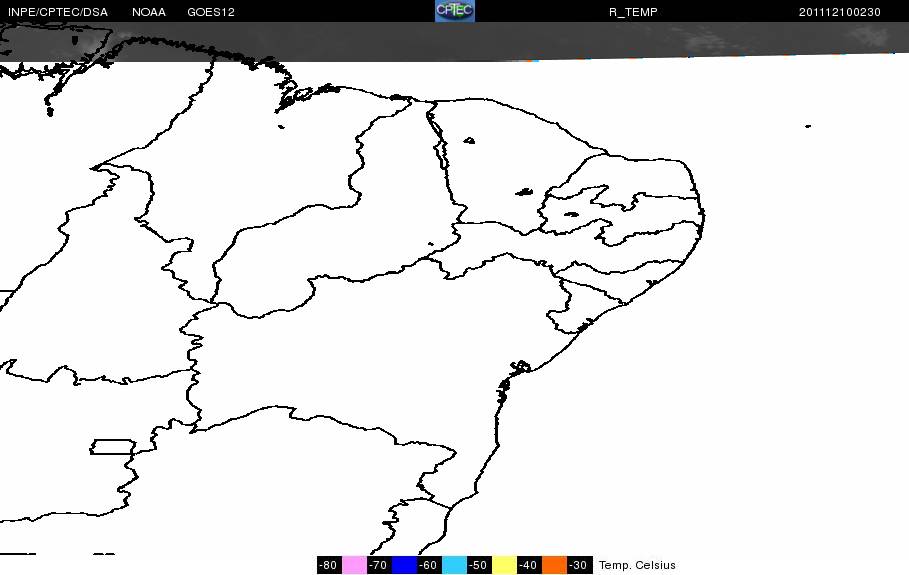The width and height of the screenshot is (909, 575).
Task: Select the yellow -50 temperature swatch
Action: pos(504,565)
